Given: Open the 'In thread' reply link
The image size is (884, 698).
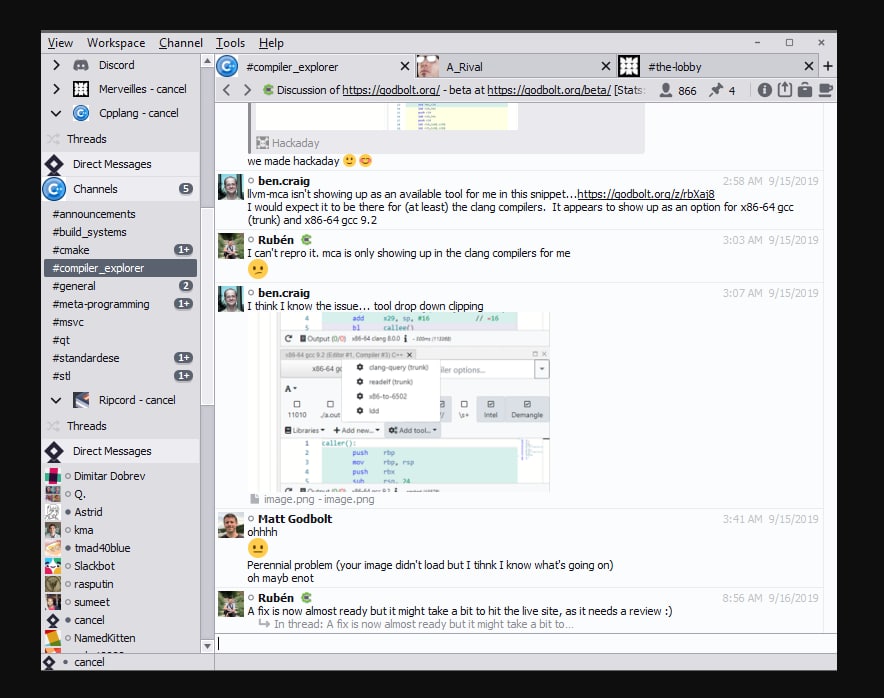Looking at the screenshot, I should (423, 624).
